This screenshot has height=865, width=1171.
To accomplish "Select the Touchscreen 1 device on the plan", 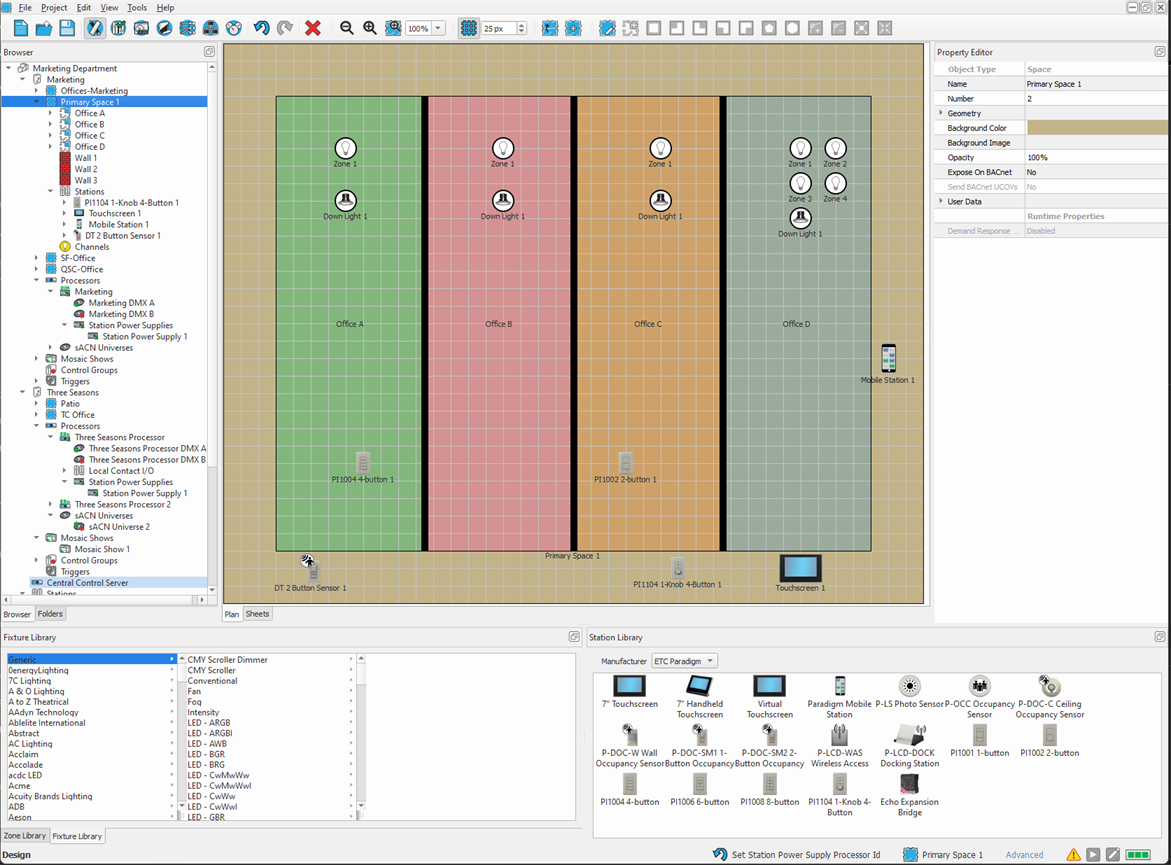I will coord(800,569).
